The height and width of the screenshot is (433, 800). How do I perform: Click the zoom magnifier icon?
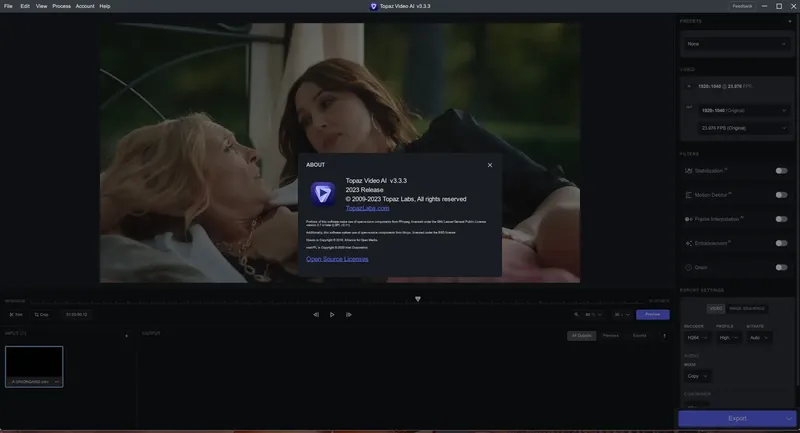(x=577, y=315)
